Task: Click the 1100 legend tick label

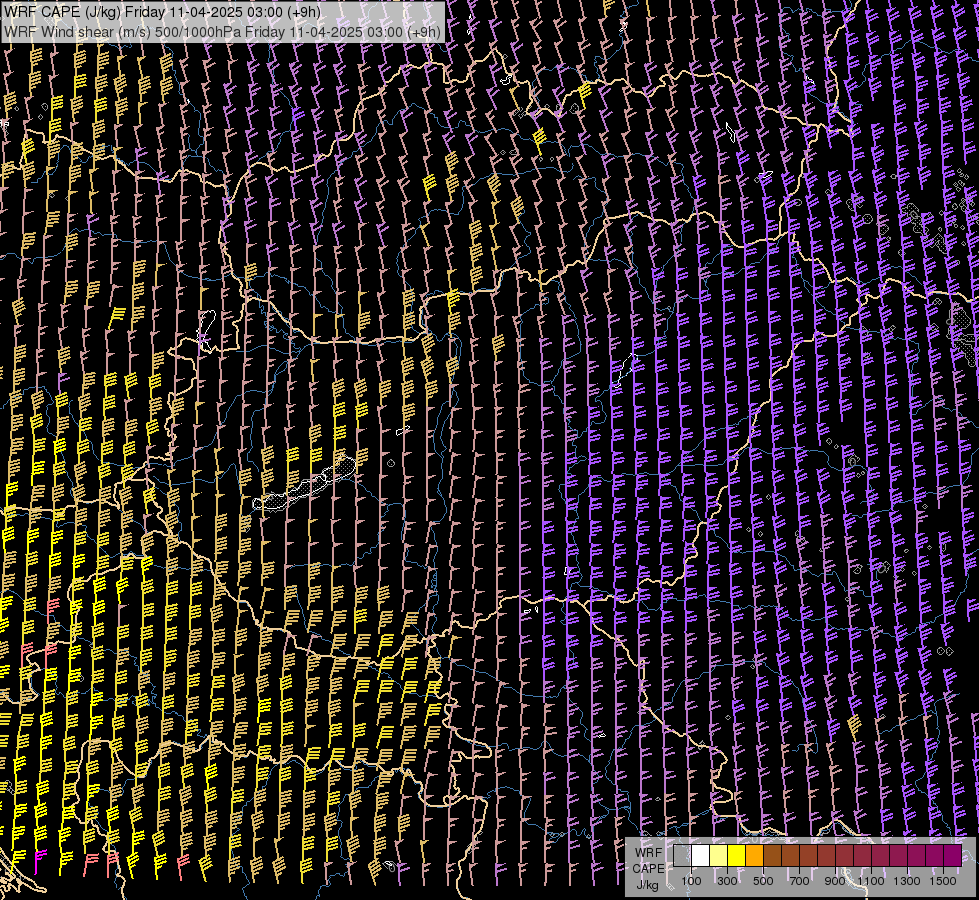Action: (x=870, y=881)
